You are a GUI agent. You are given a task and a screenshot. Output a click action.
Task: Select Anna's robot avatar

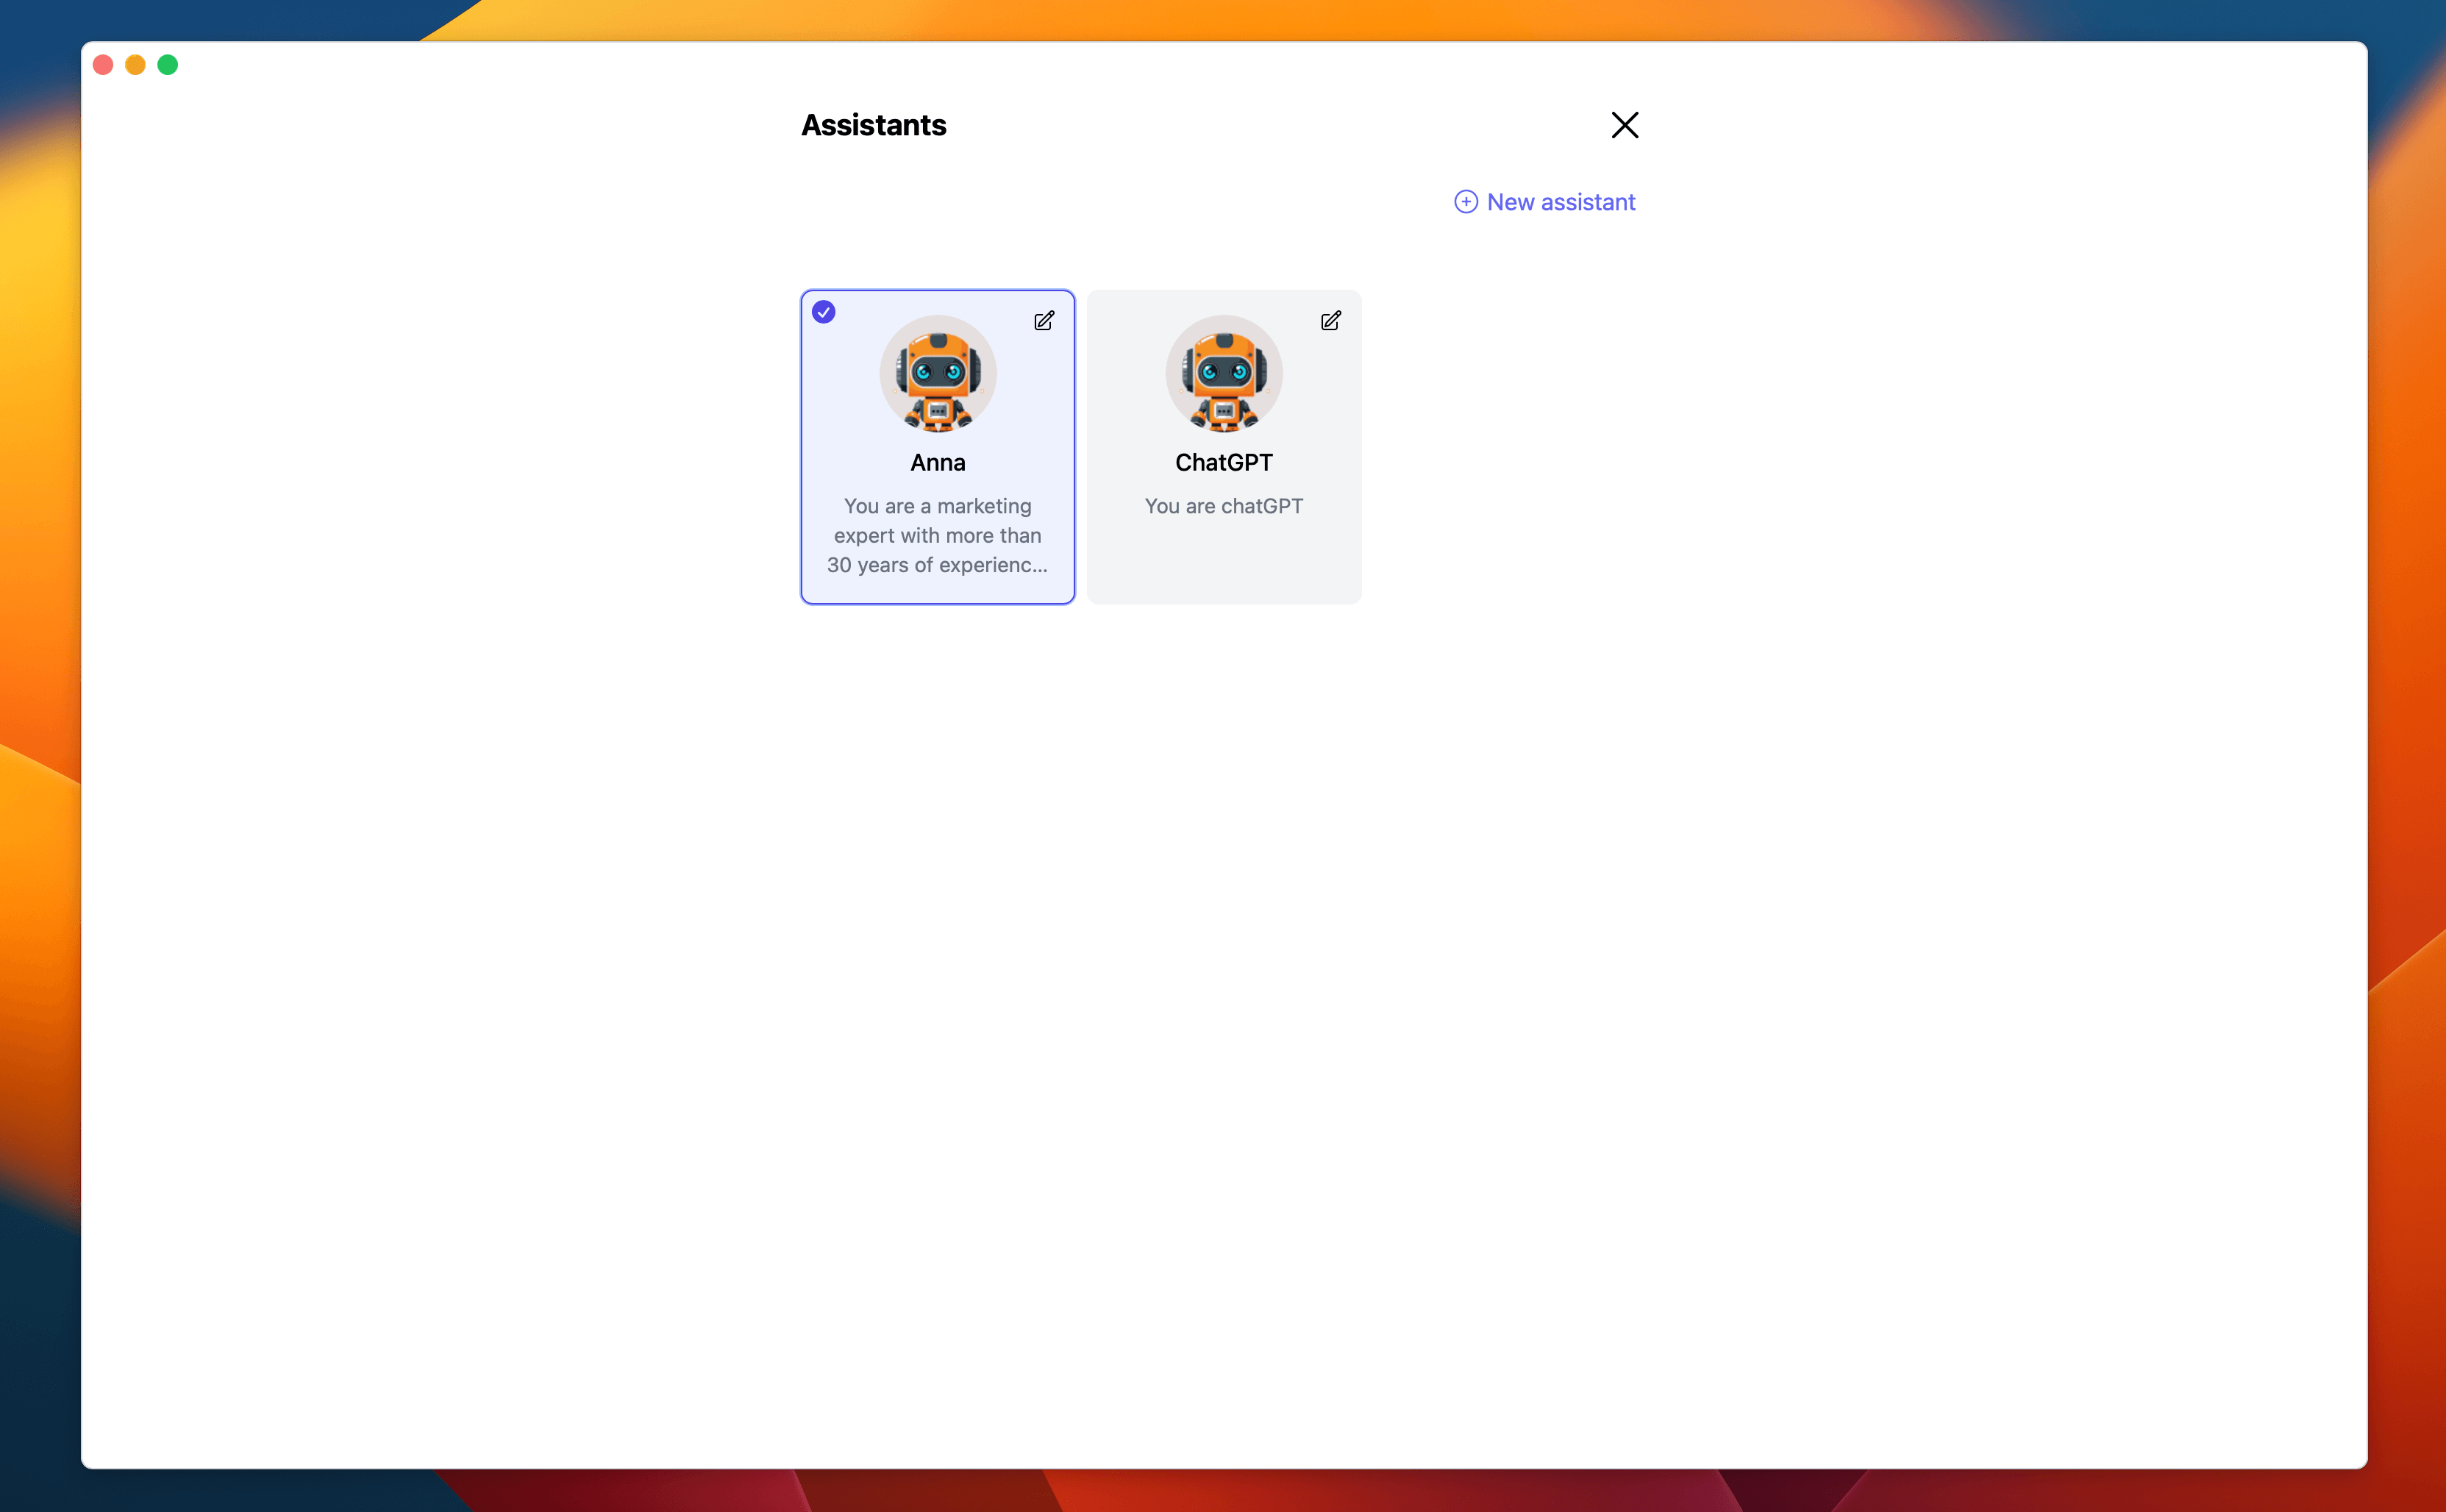click(938, 374)
